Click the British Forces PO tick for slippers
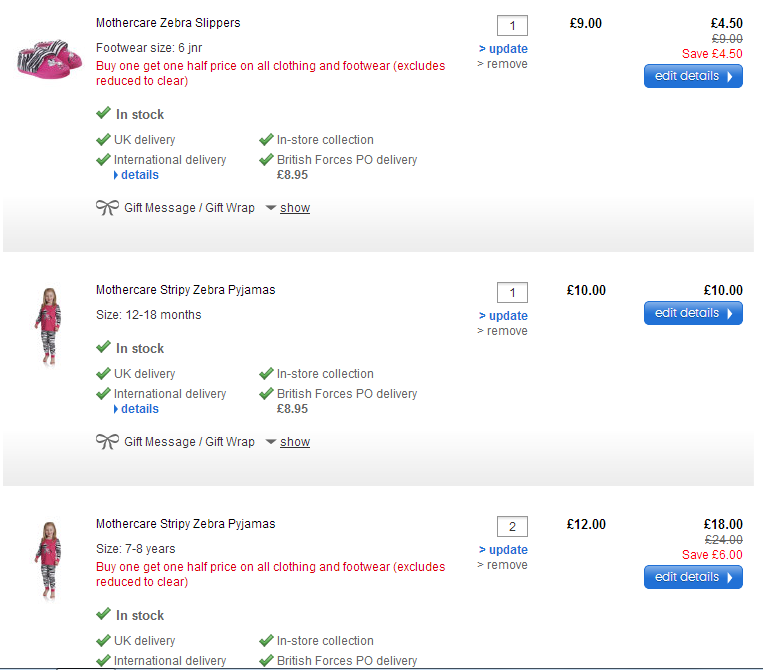This screenshot has width=763, height=670. (x=266, y=160)
